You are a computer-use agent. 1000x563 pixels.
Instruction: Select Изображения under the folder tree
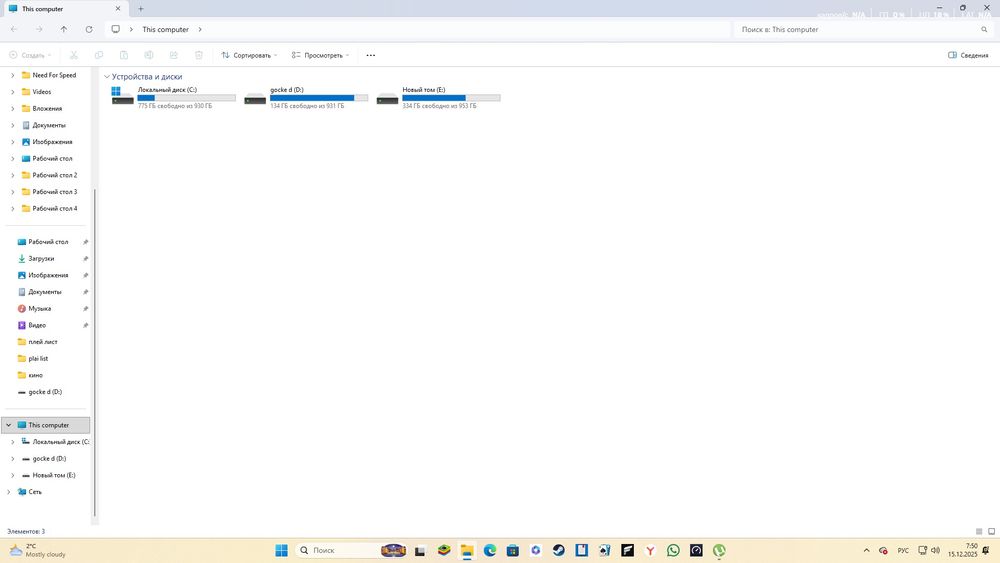coord(52,142)
